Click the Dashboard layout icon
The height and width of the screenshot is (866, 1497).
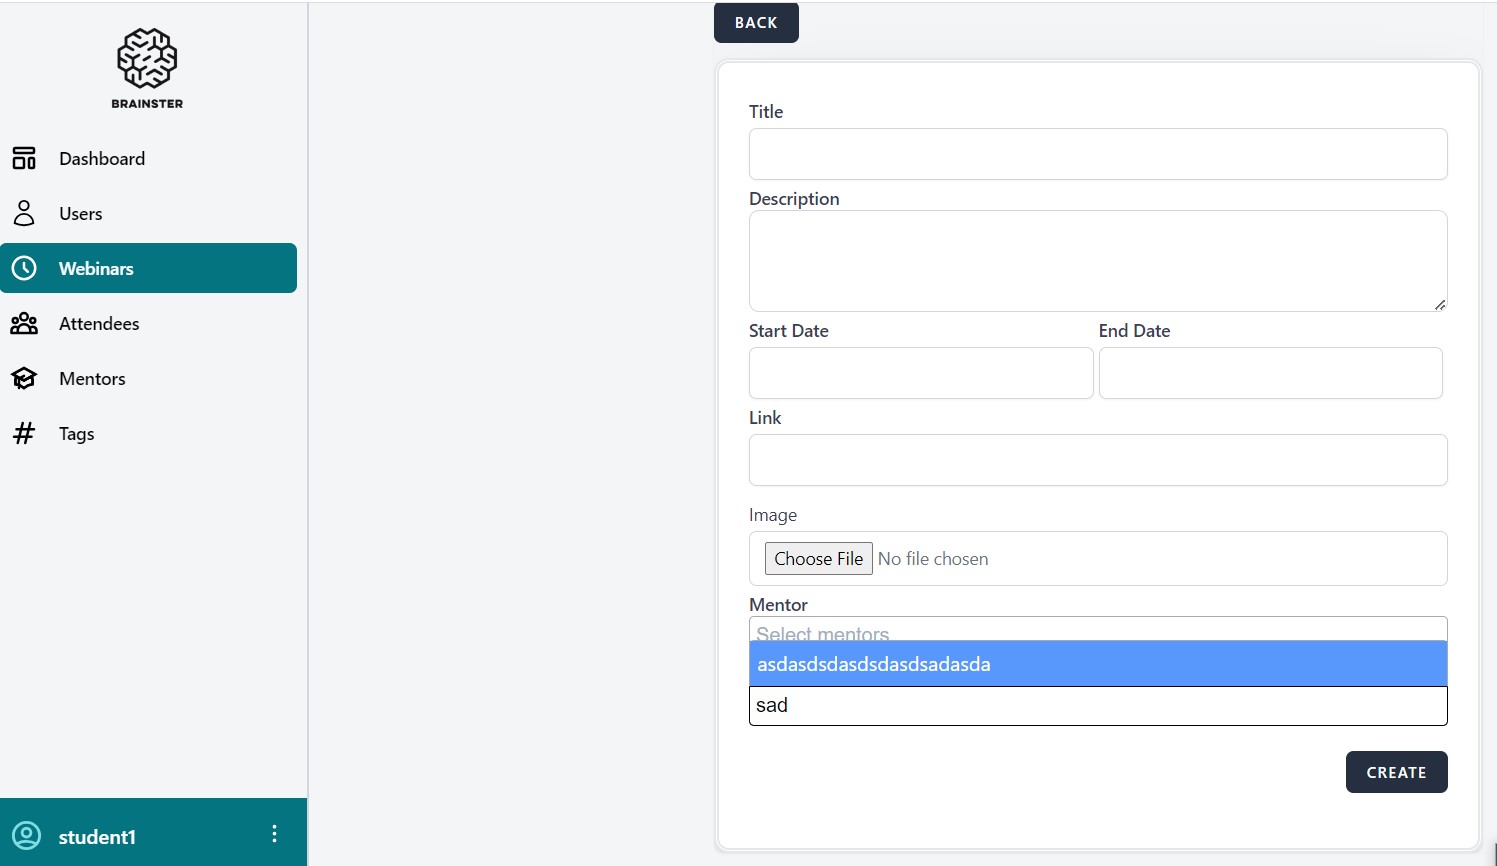(24, 158)
